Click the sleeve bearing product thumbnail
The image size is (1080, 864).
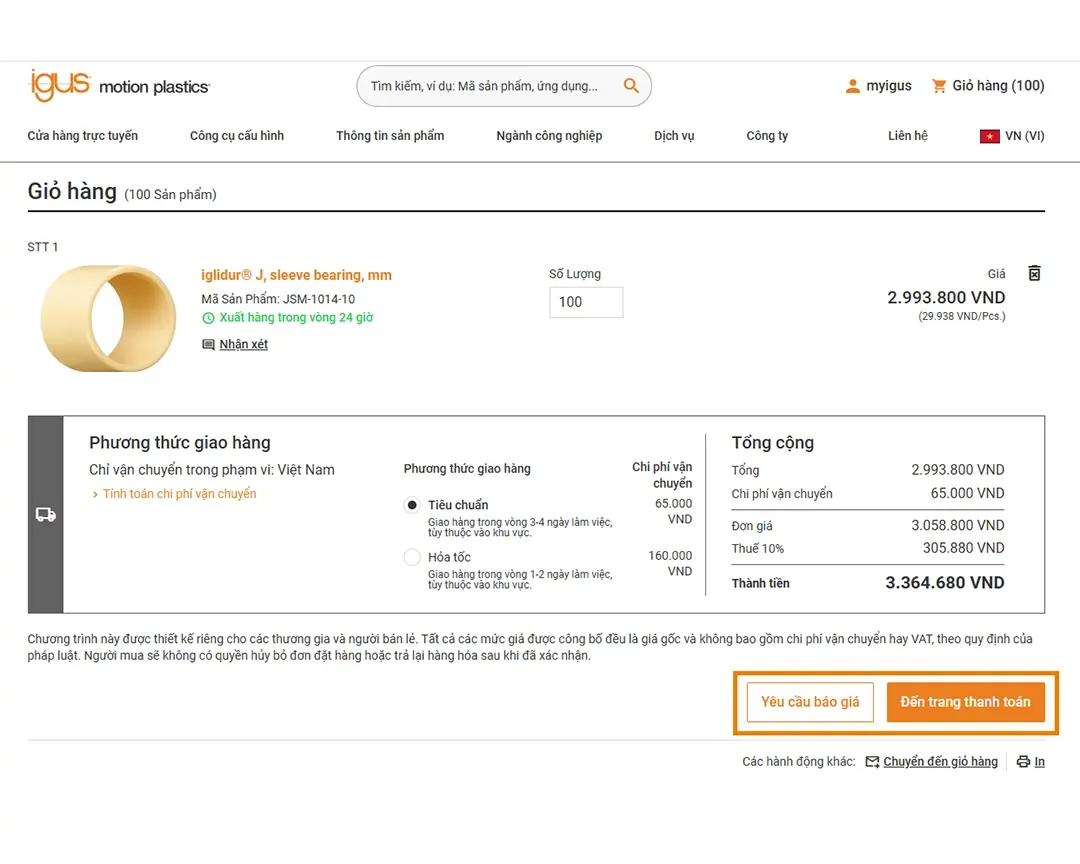point(108,318)
